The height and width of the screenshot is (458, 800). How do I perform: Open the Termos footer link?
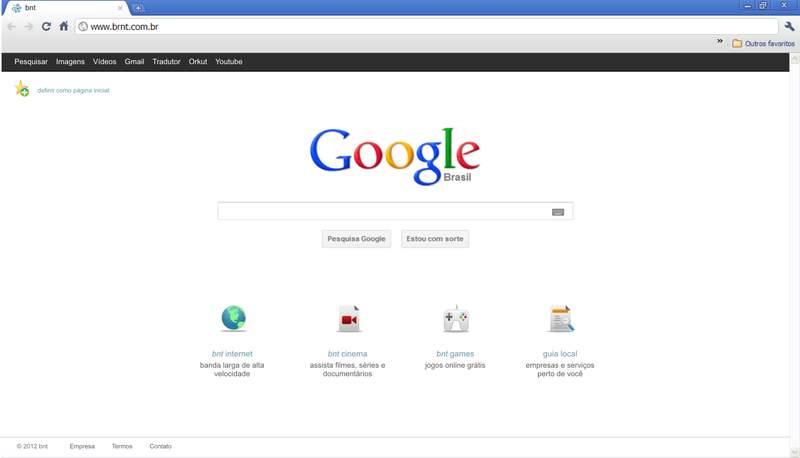122,446
